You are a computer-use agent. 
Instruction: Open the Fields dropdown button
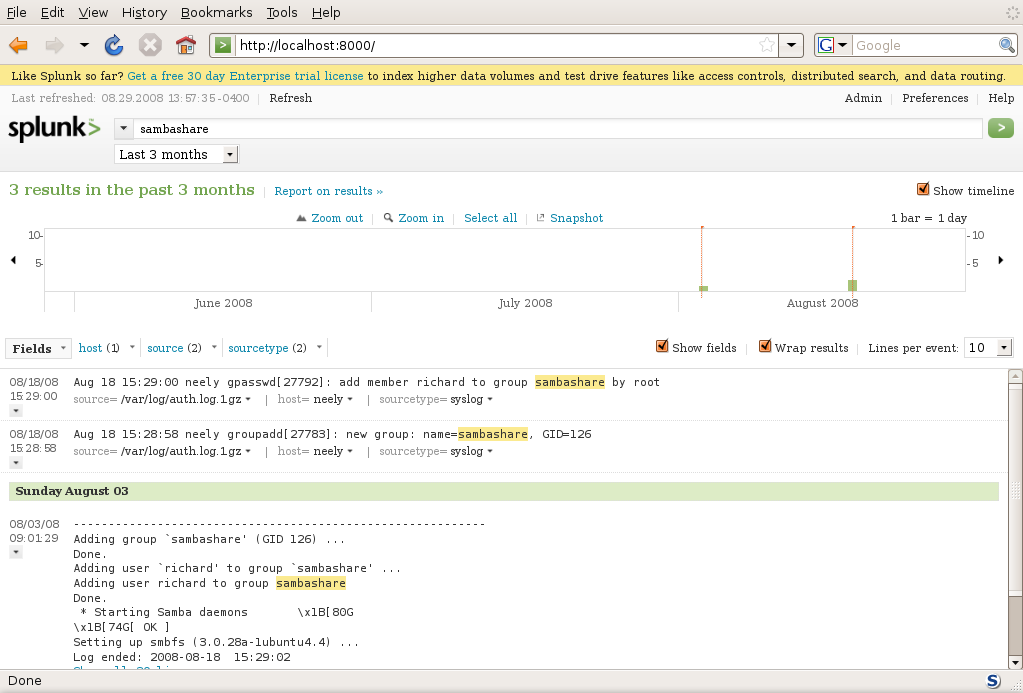[x=37, y=348]
